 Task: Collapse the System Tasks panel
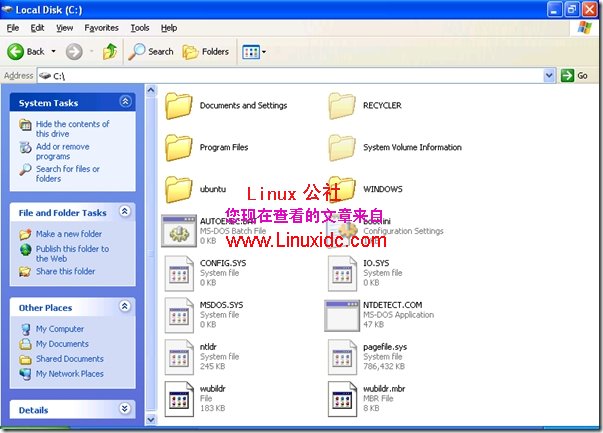click(x=125, y=102)
